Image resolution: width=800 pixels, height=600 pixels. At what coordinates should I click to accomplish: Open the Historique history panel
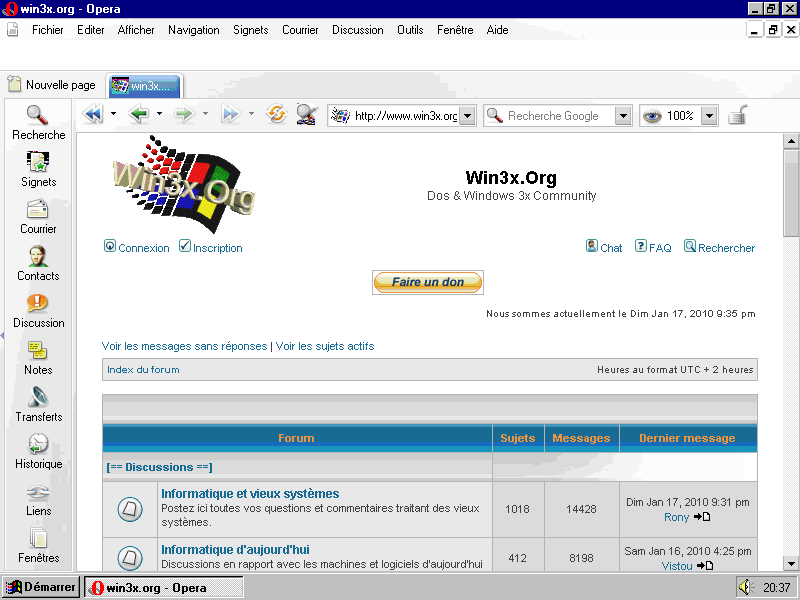pyautogui.click(x=38, y=451)
